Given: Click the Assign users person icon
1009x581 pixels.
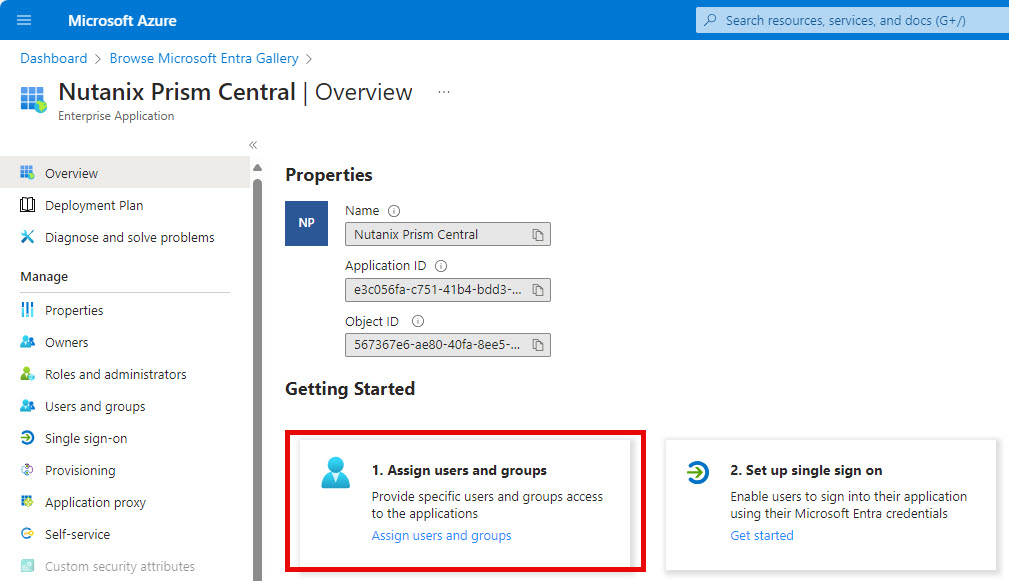Looking at the screenshot, I should click(335, 473).
